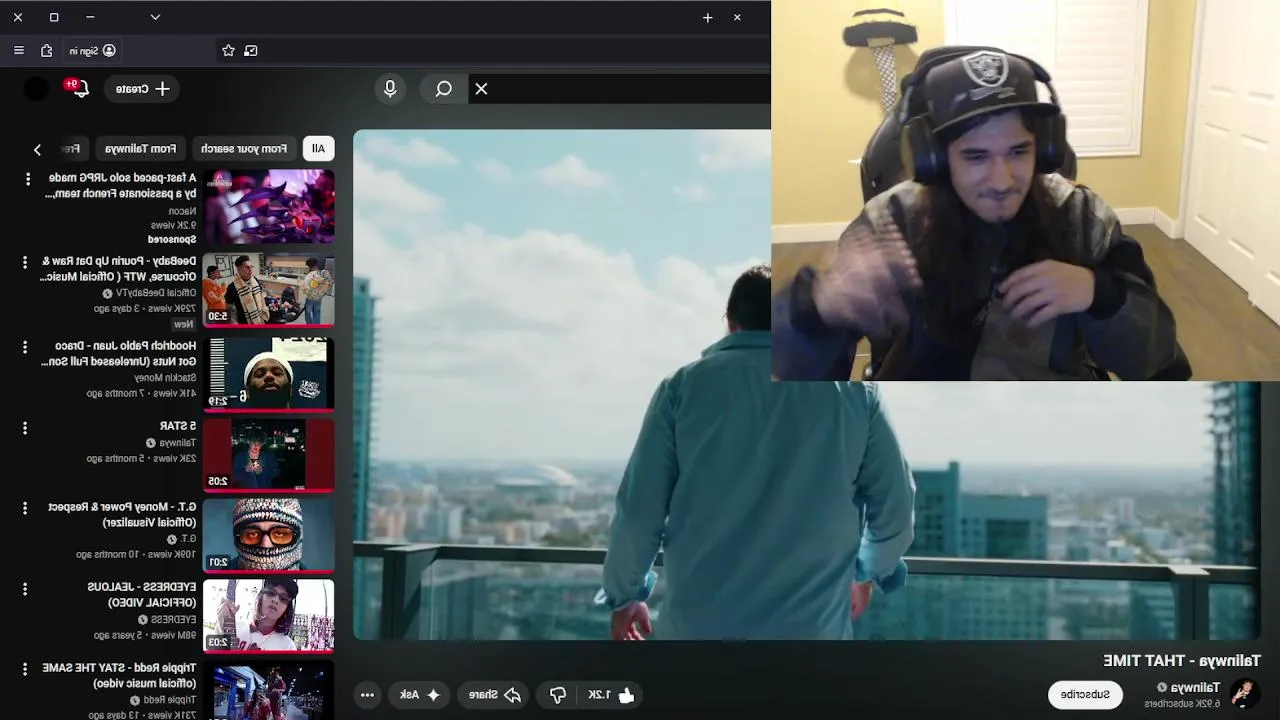Screen dimensions: 1280x720
Task: Open the Stackin Money channel name
Action: pos(165,378)
